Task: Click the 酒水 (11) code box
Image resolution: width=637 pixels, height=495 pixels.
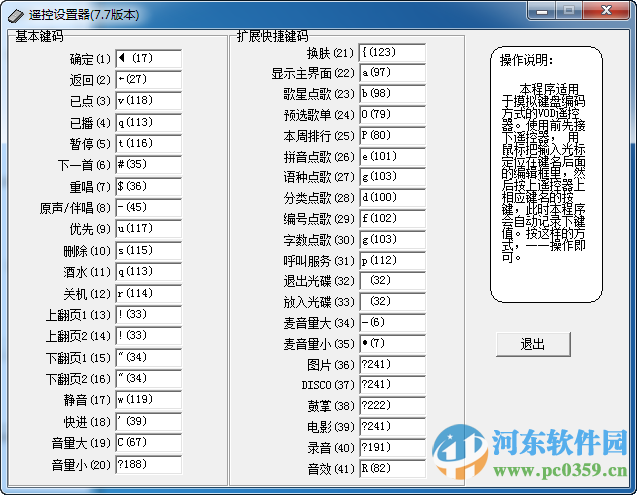Action: (x=149, y=272)
